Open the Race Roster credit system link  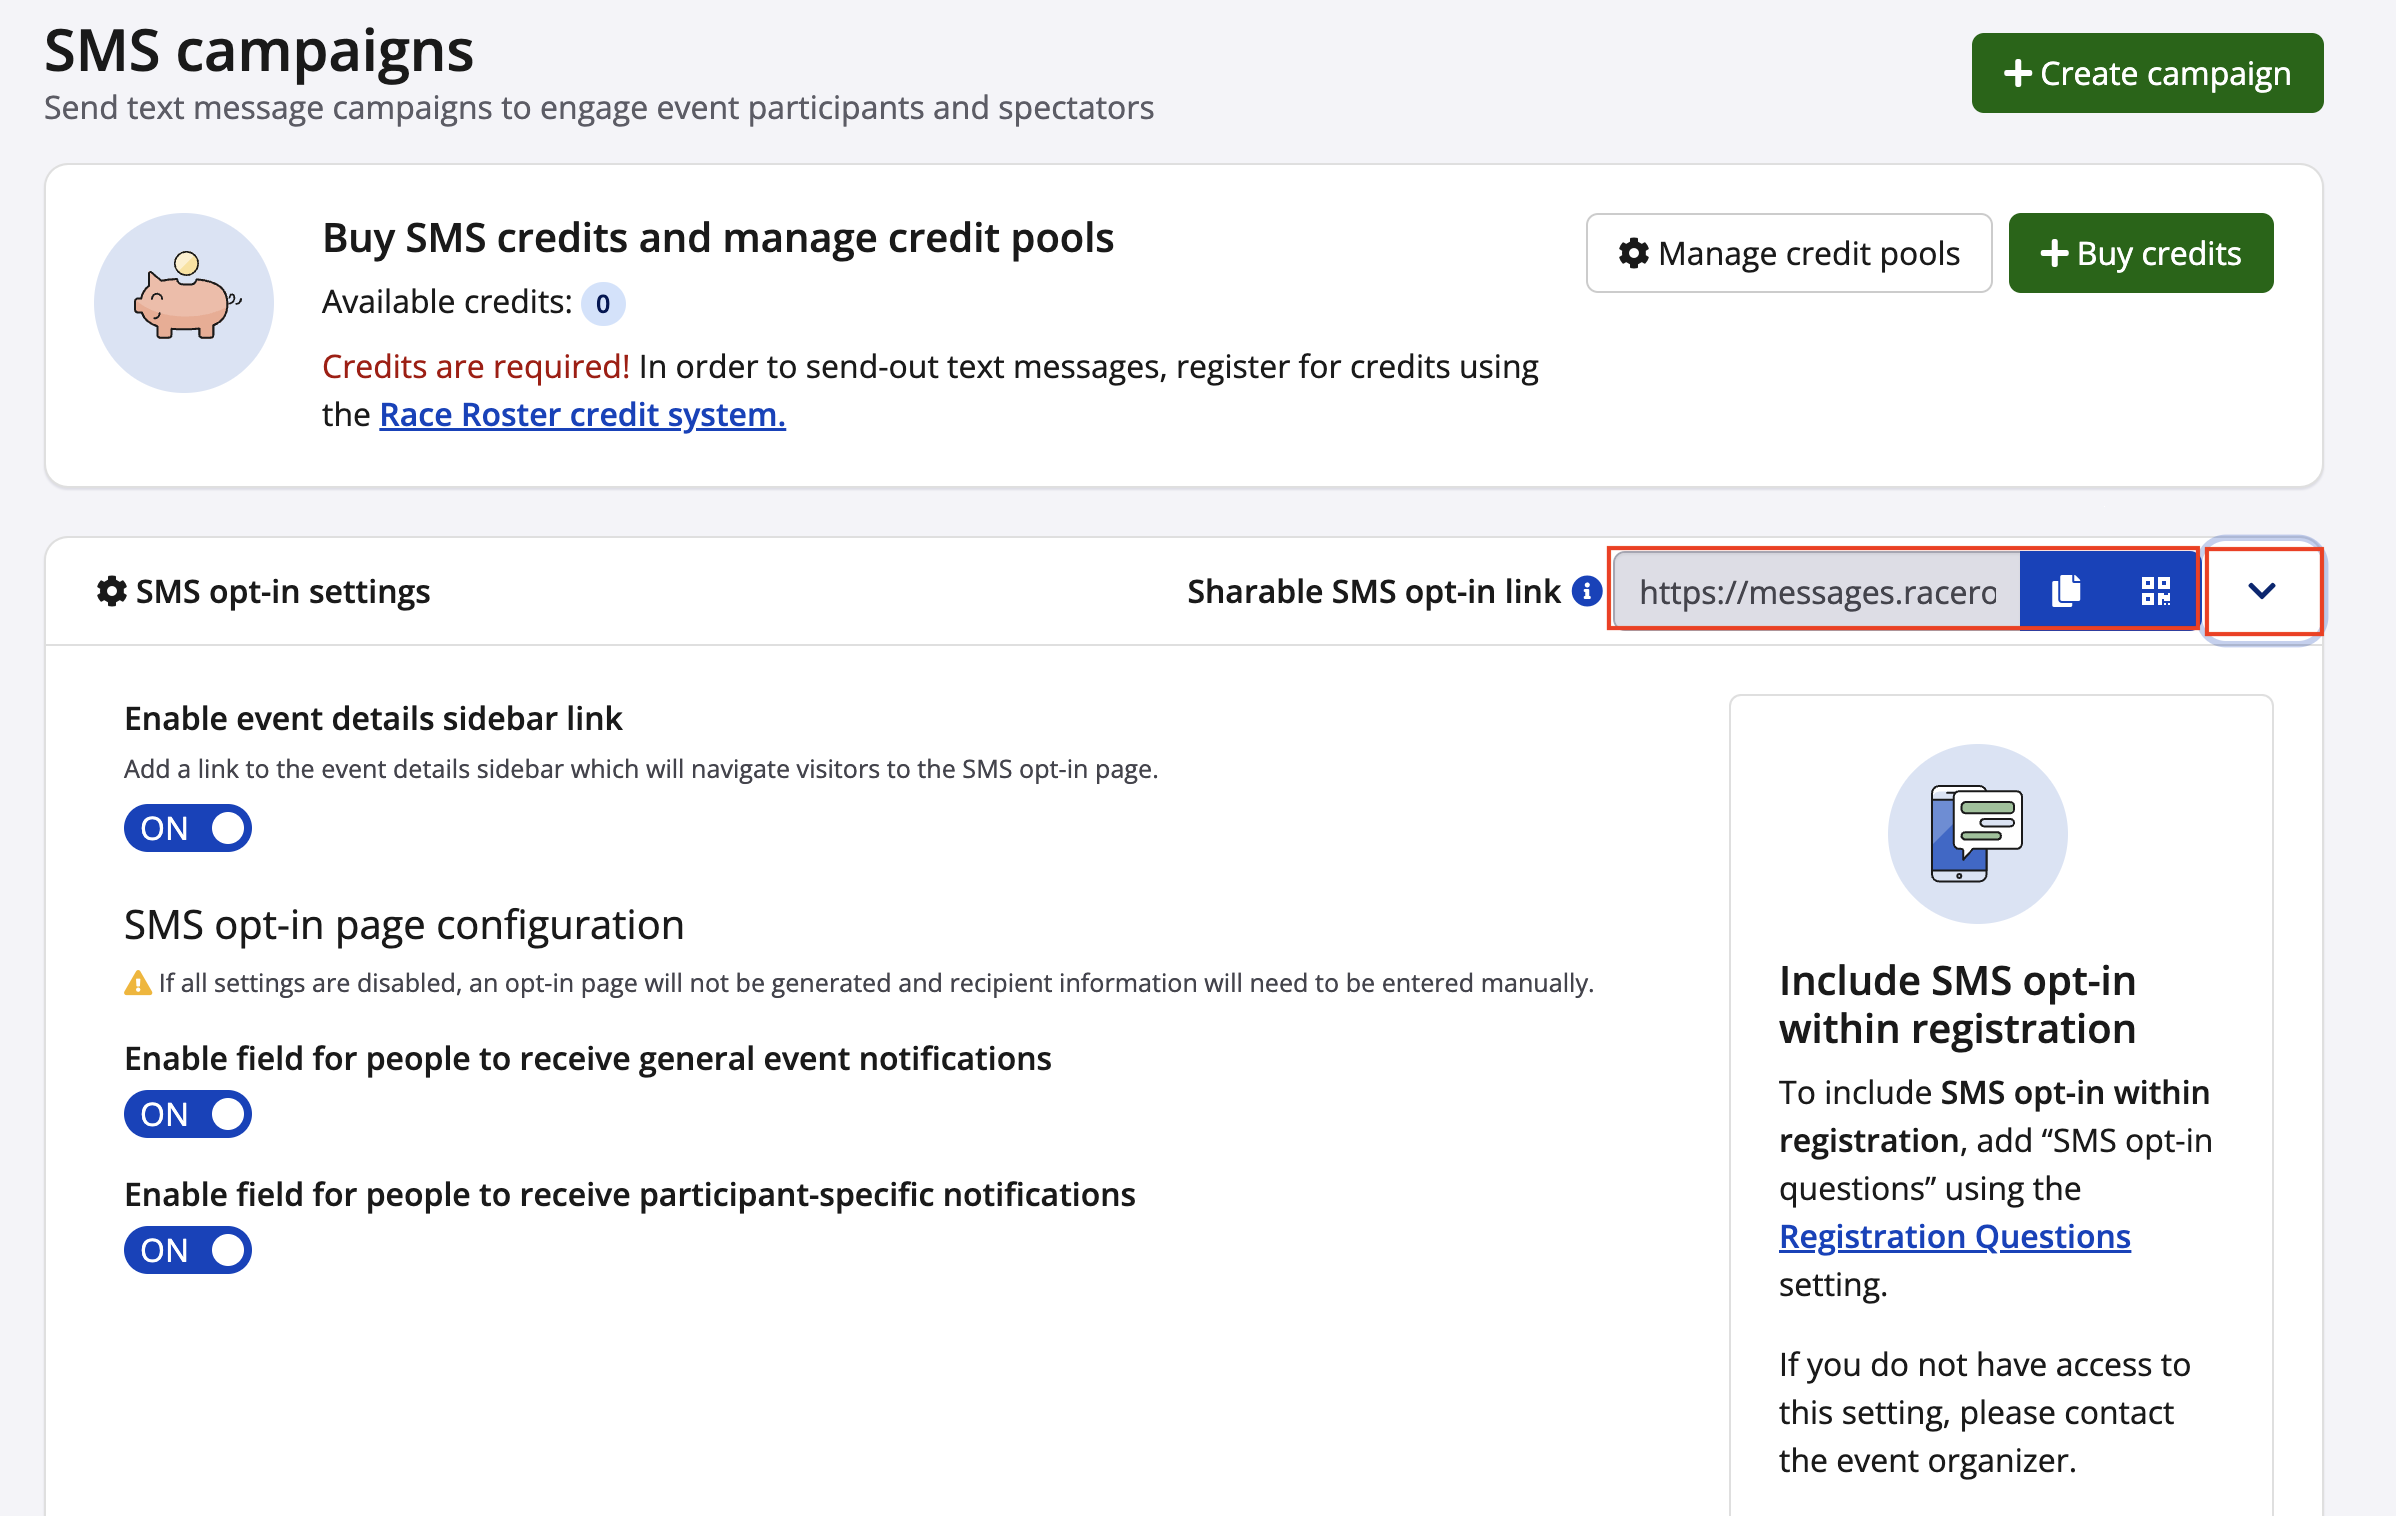(x=582, y=414)
